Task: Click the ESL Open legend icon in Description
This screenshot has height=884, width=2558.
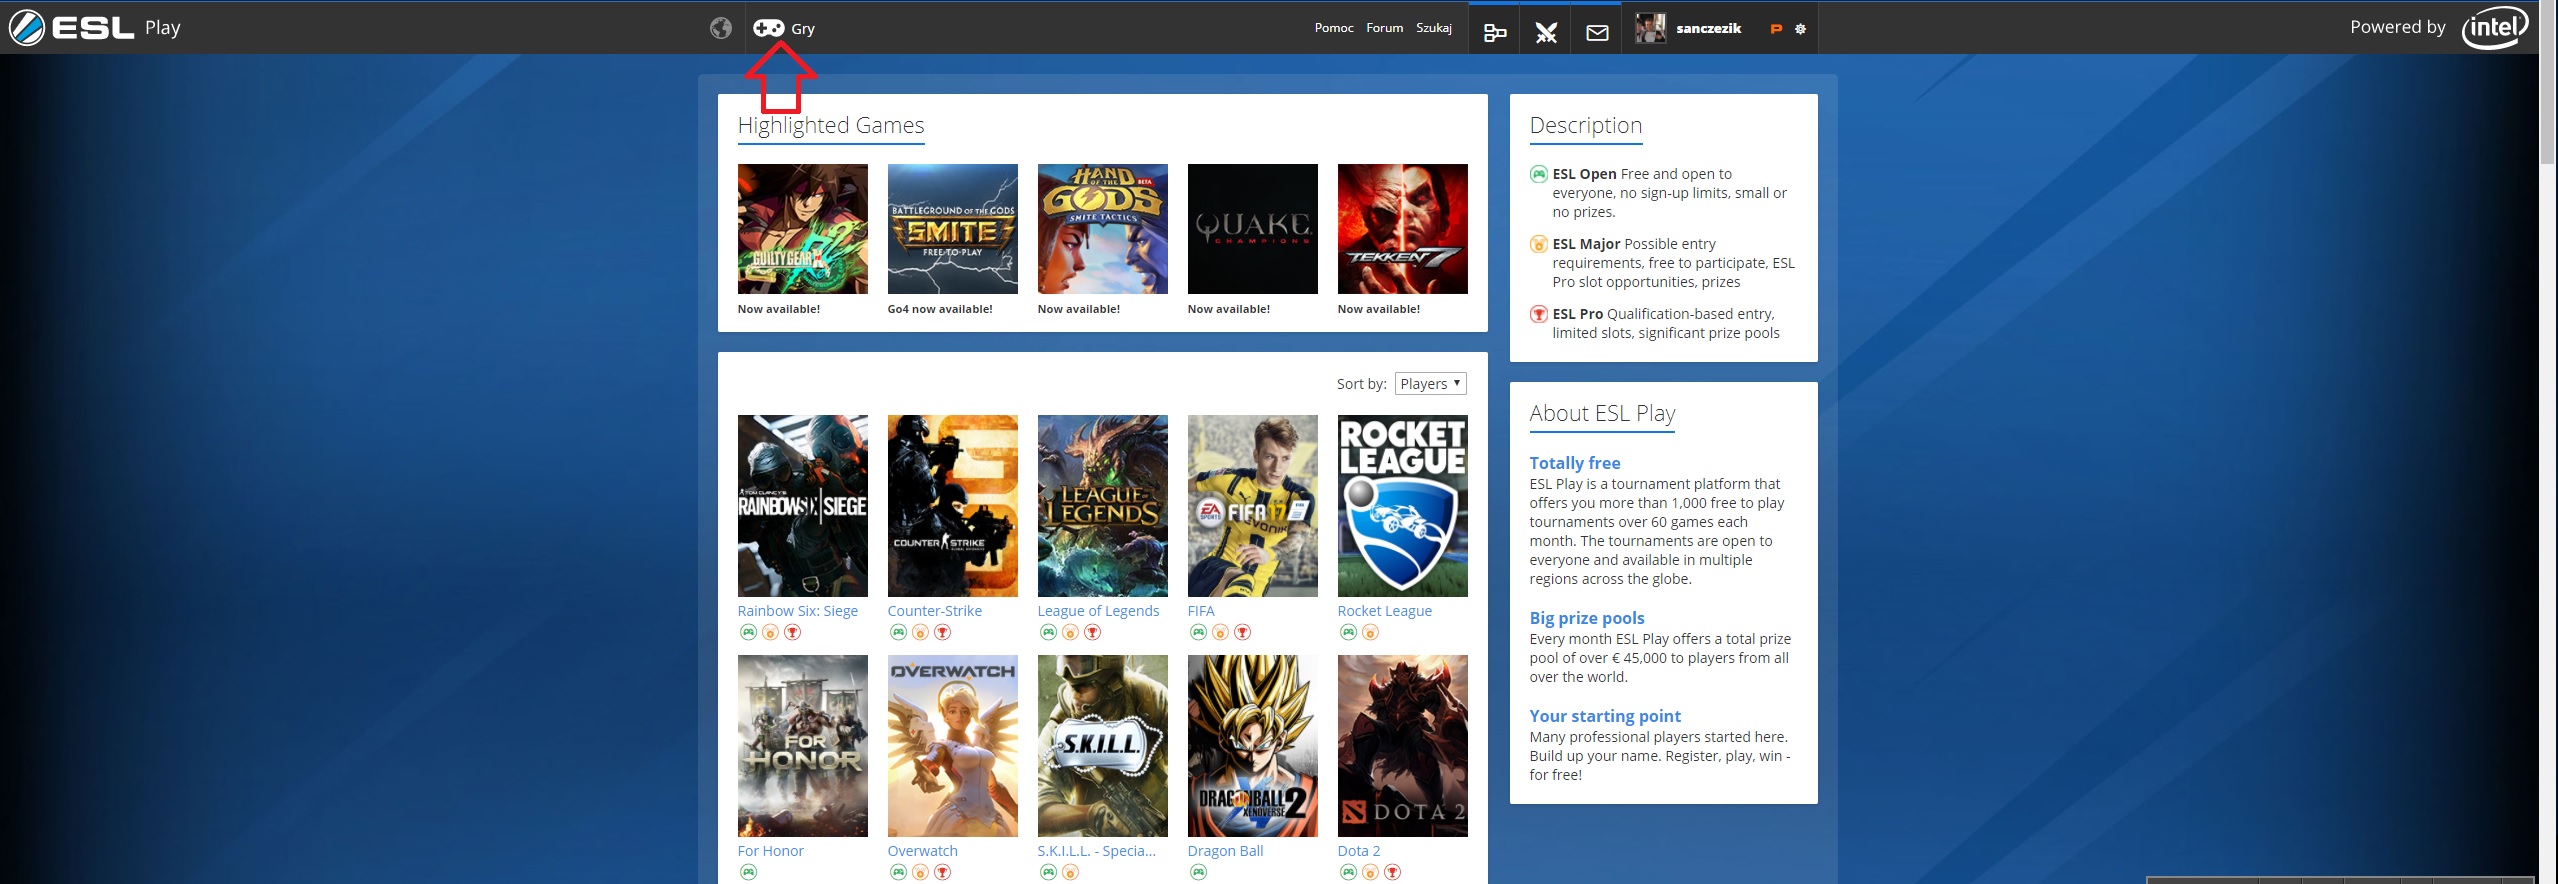Action: click(1539, 174)
